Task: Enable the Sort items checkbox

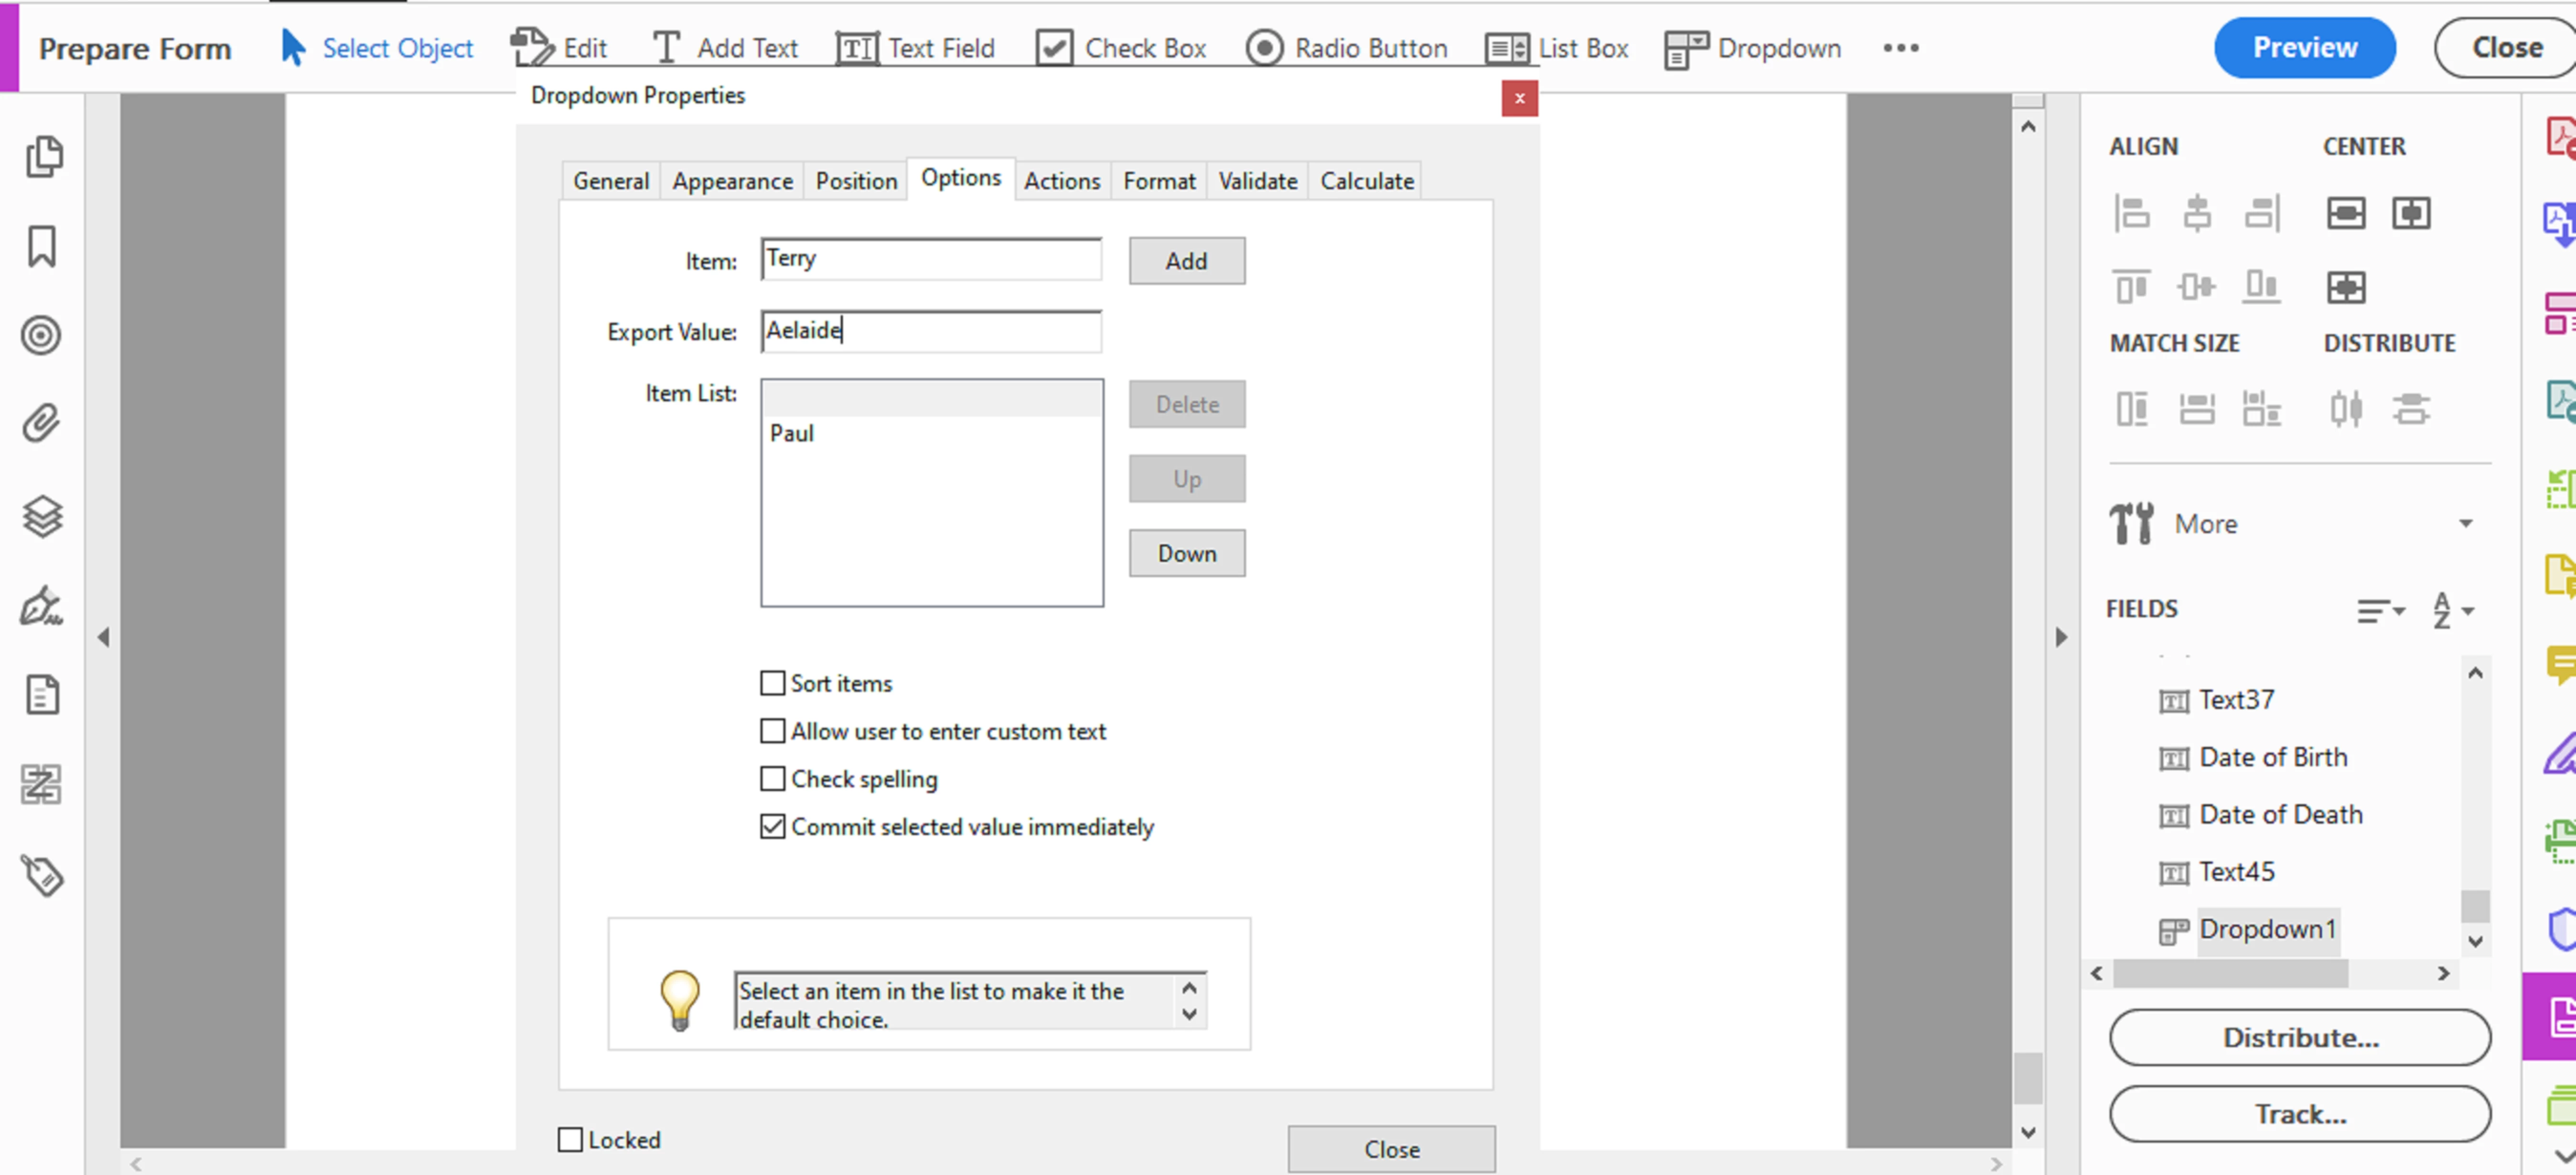Action: coord(772,683)
